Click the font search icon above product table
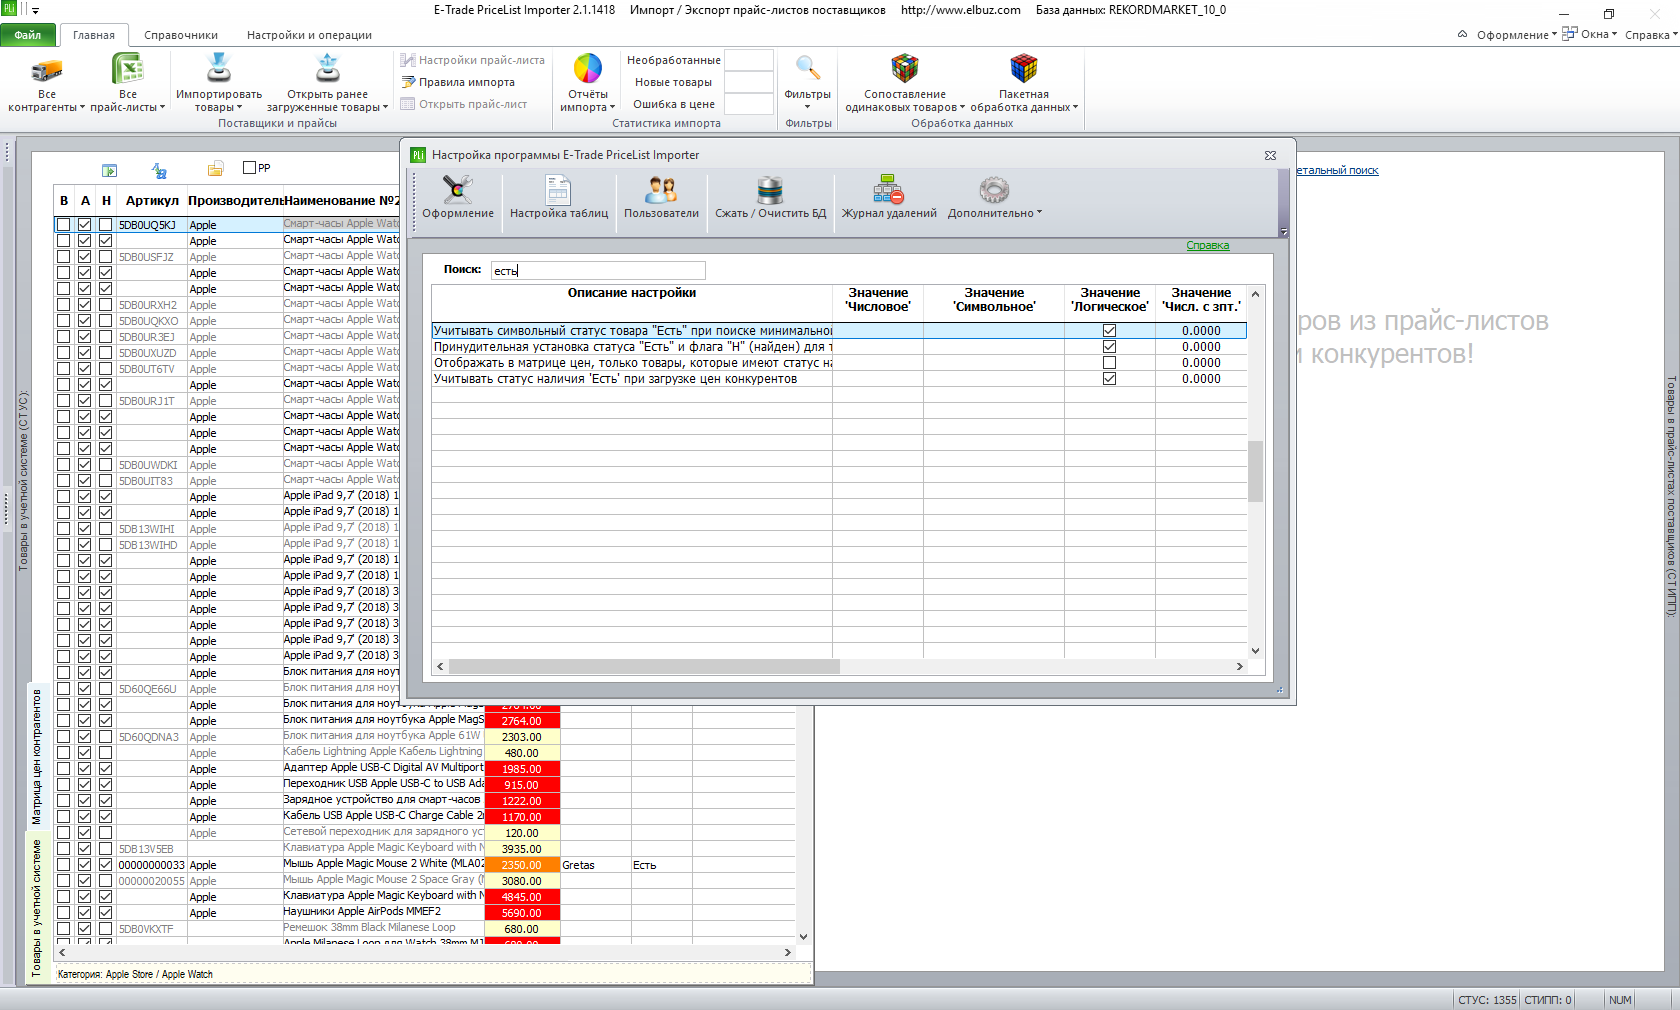Viewport: 1680px width, 1010px height. [159, 170]
